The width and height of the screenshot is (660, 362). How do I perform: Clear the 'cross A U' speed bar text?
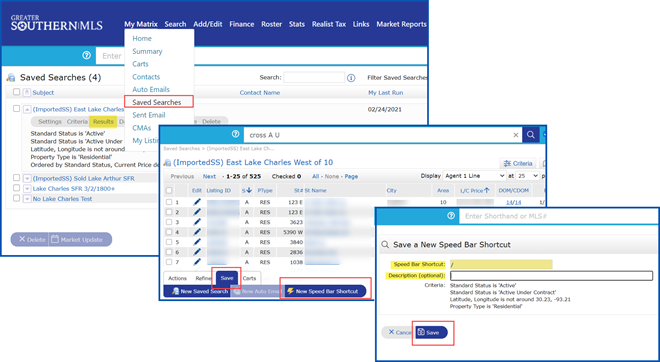pyautogui.click(x=516, y=135)
